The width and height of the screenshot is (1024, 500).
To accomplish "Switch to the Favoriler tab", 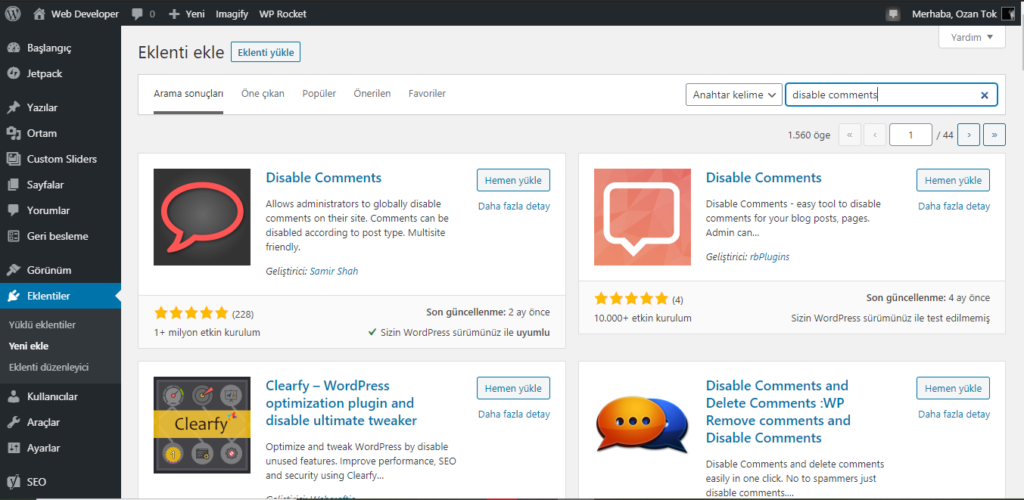I will [427, 94].
